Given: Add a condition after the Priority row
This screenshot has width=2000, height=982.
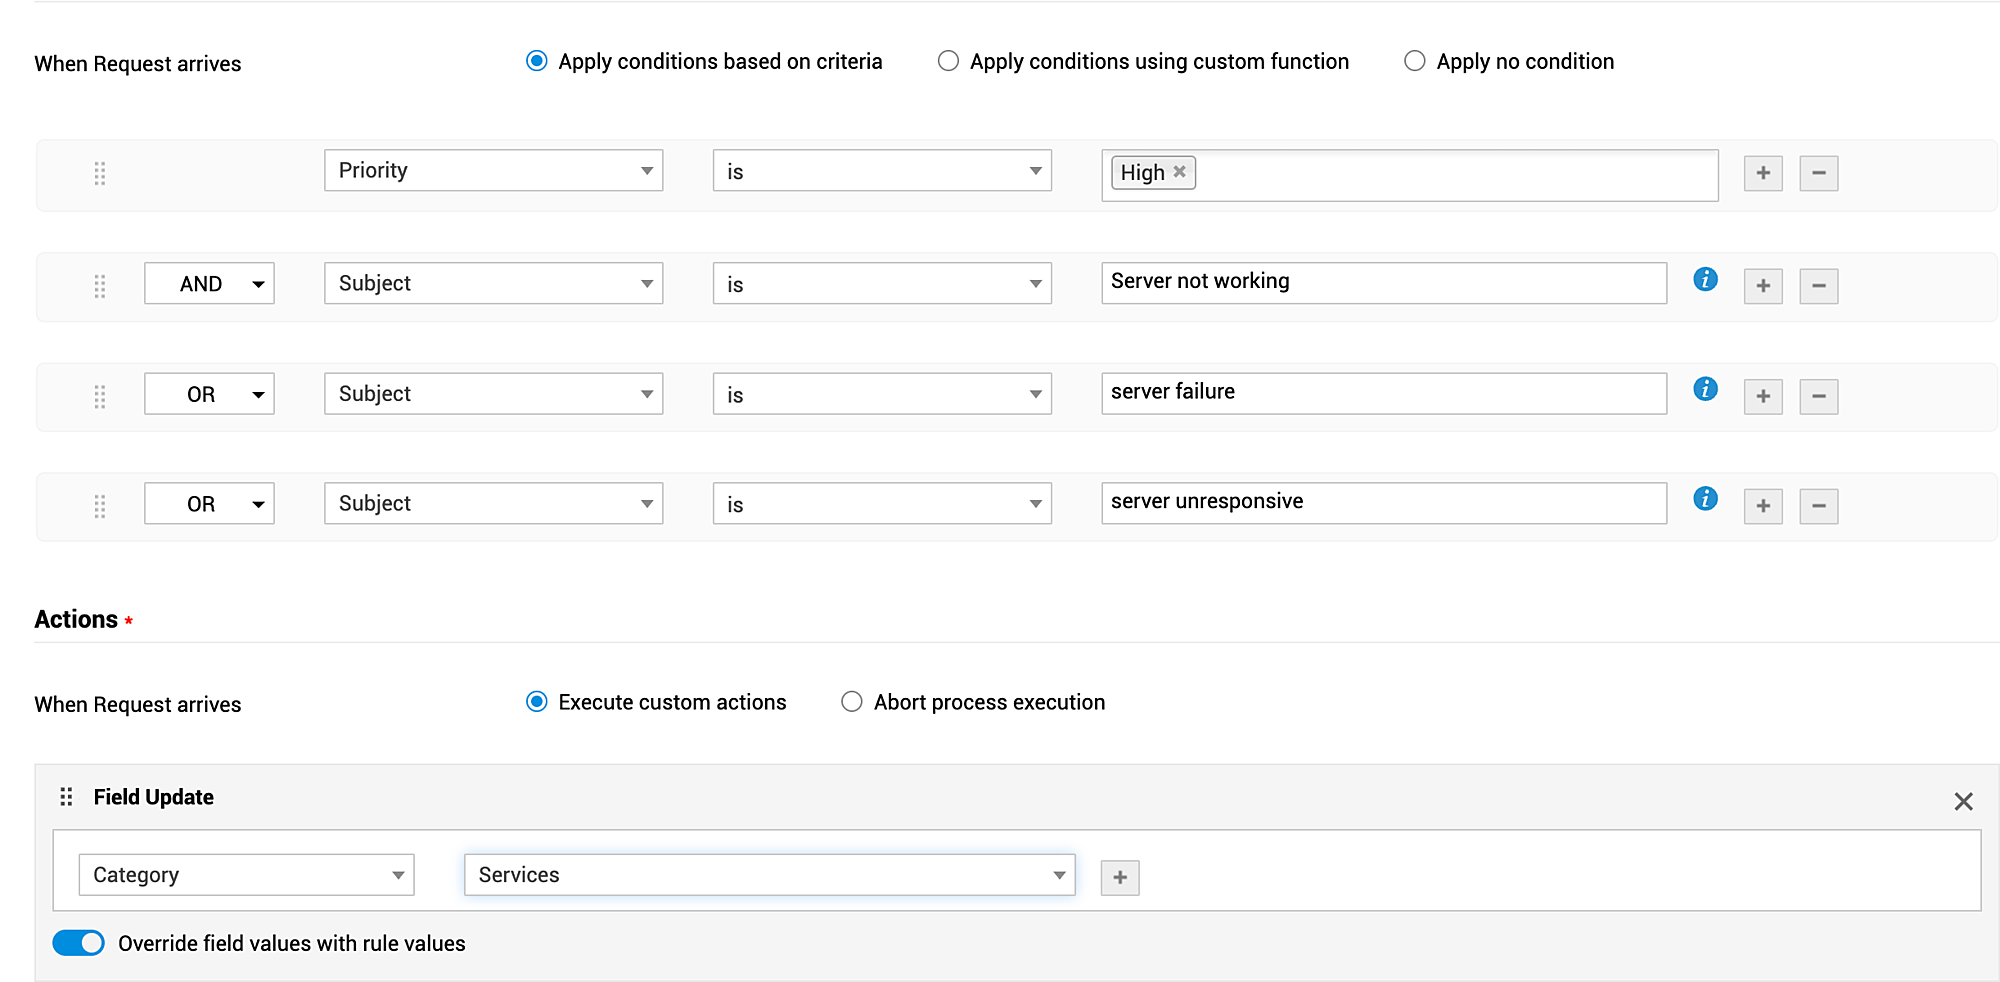Looking at the screenshot, I should coord(1763,173).
